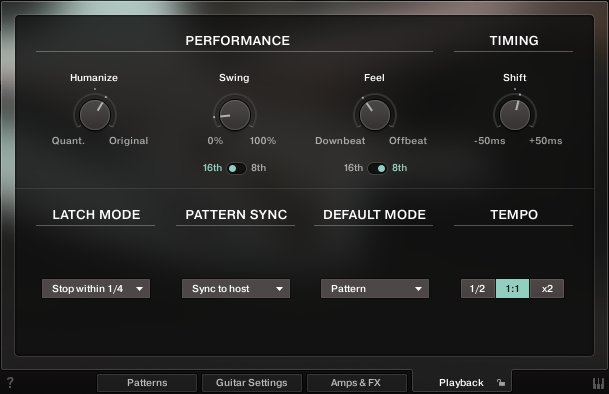Screen dimensions: 609x394
Task: Click the Feel knob
Action: pyautogui.click(x=375, y=114)
